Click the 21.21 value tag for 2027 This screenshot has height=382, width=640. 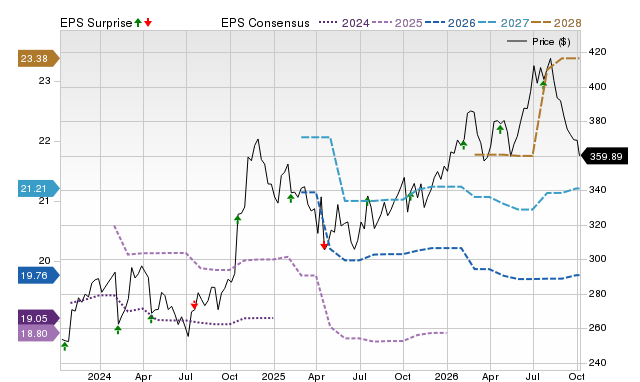[38, 189]
